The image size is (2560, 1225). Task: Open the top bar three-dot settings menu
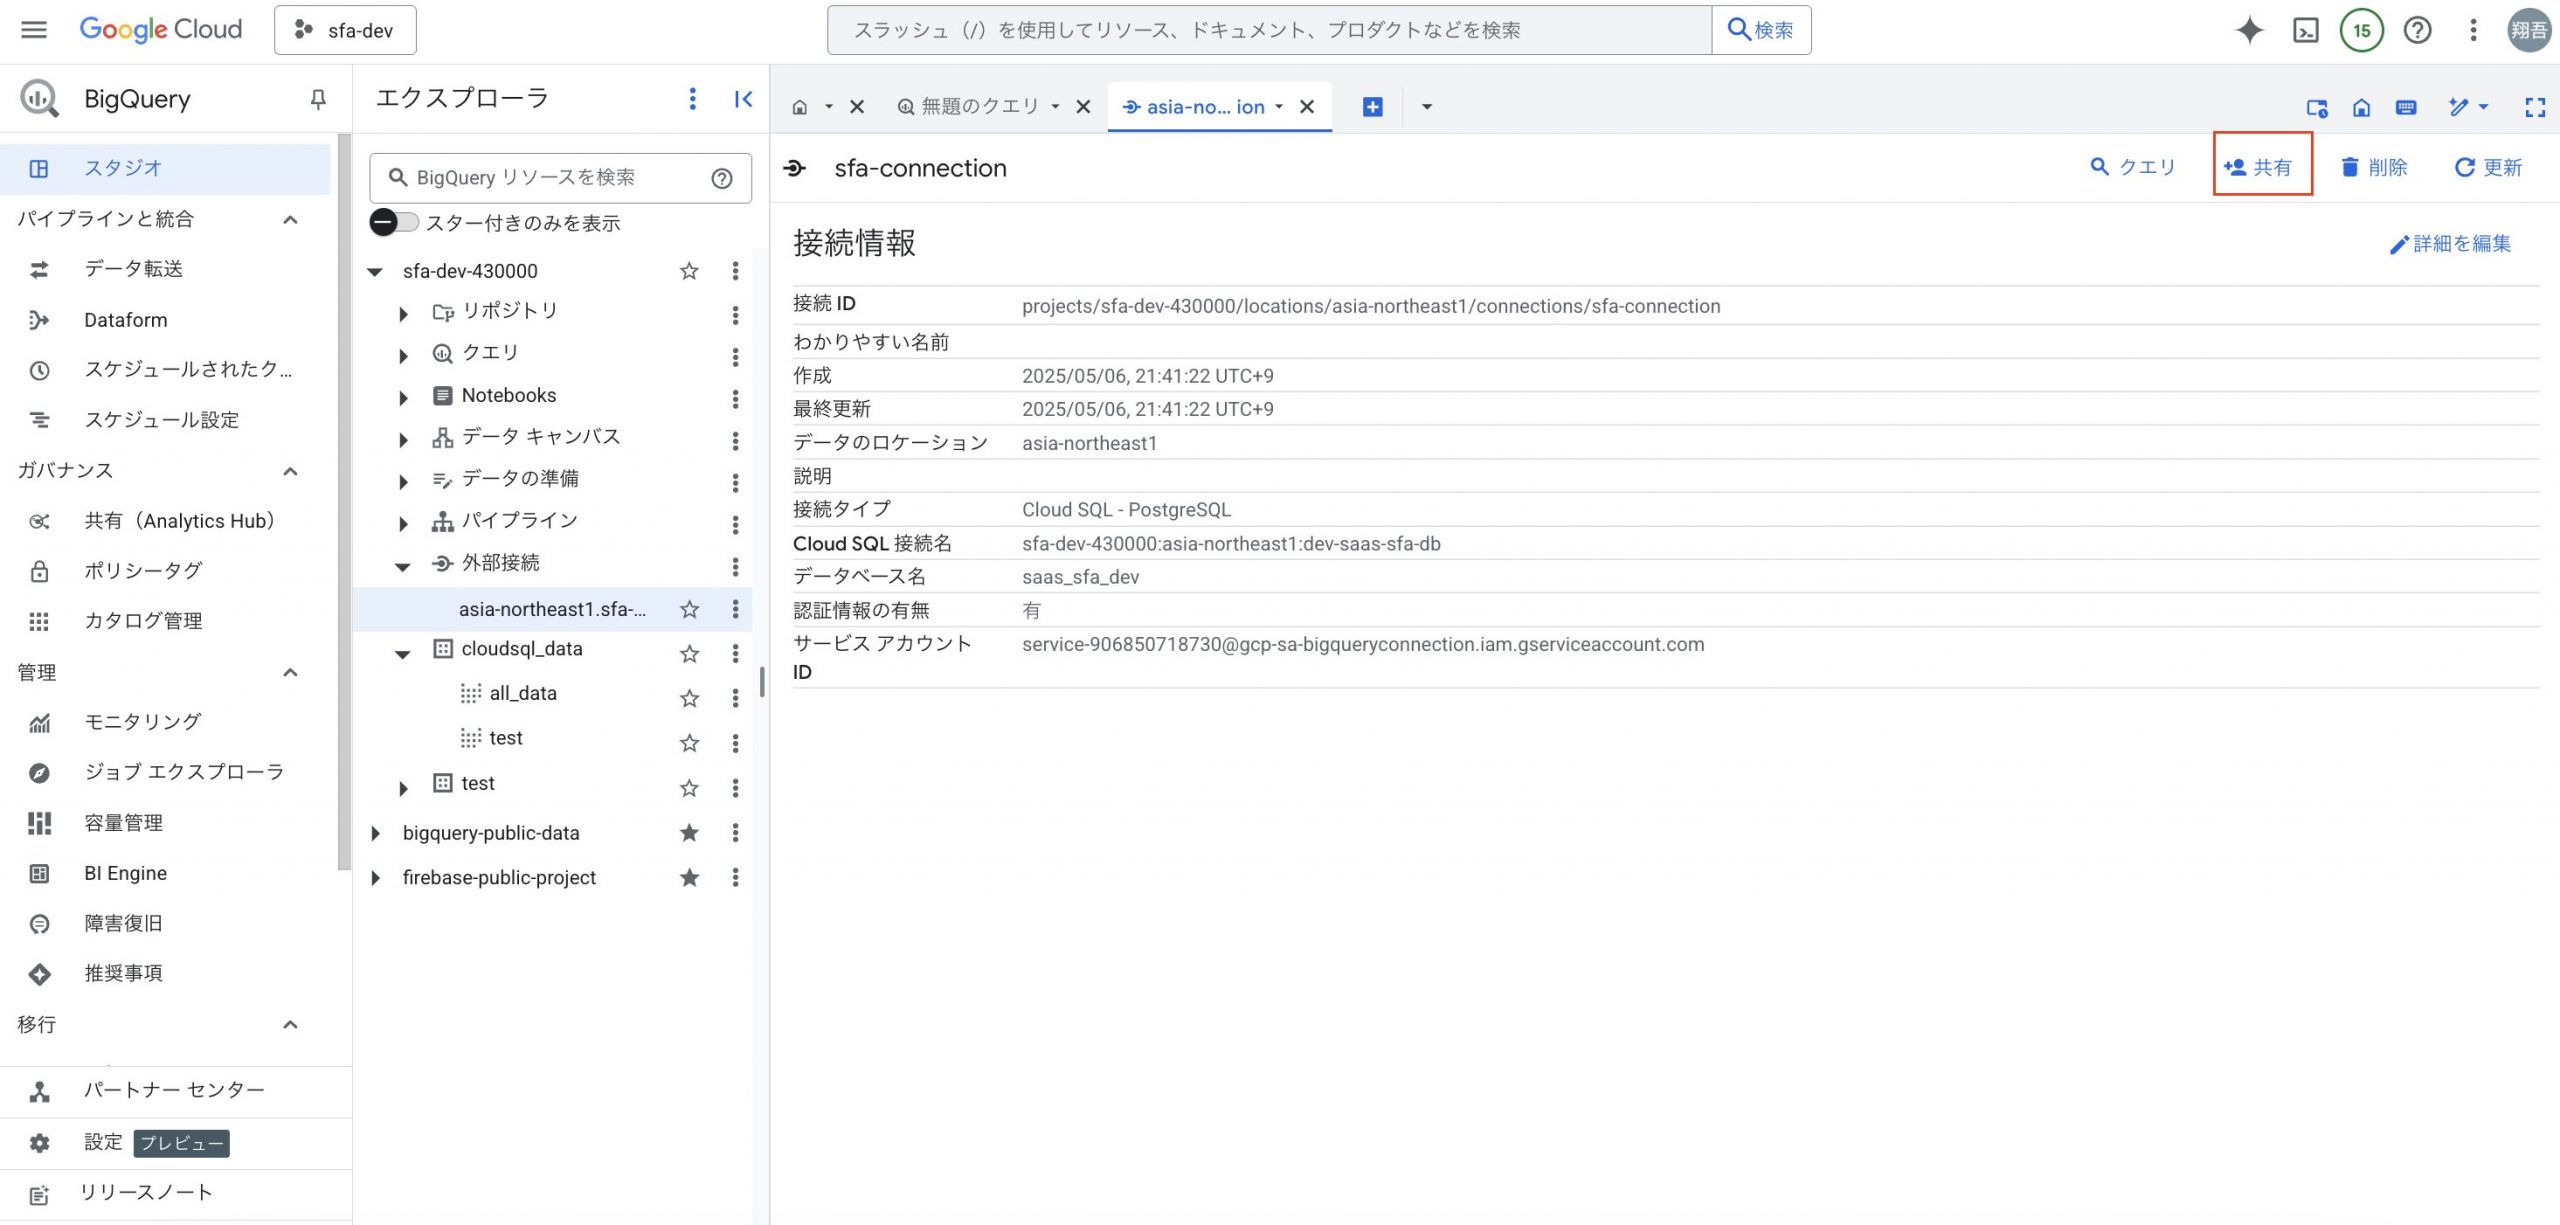[2473, 30]
